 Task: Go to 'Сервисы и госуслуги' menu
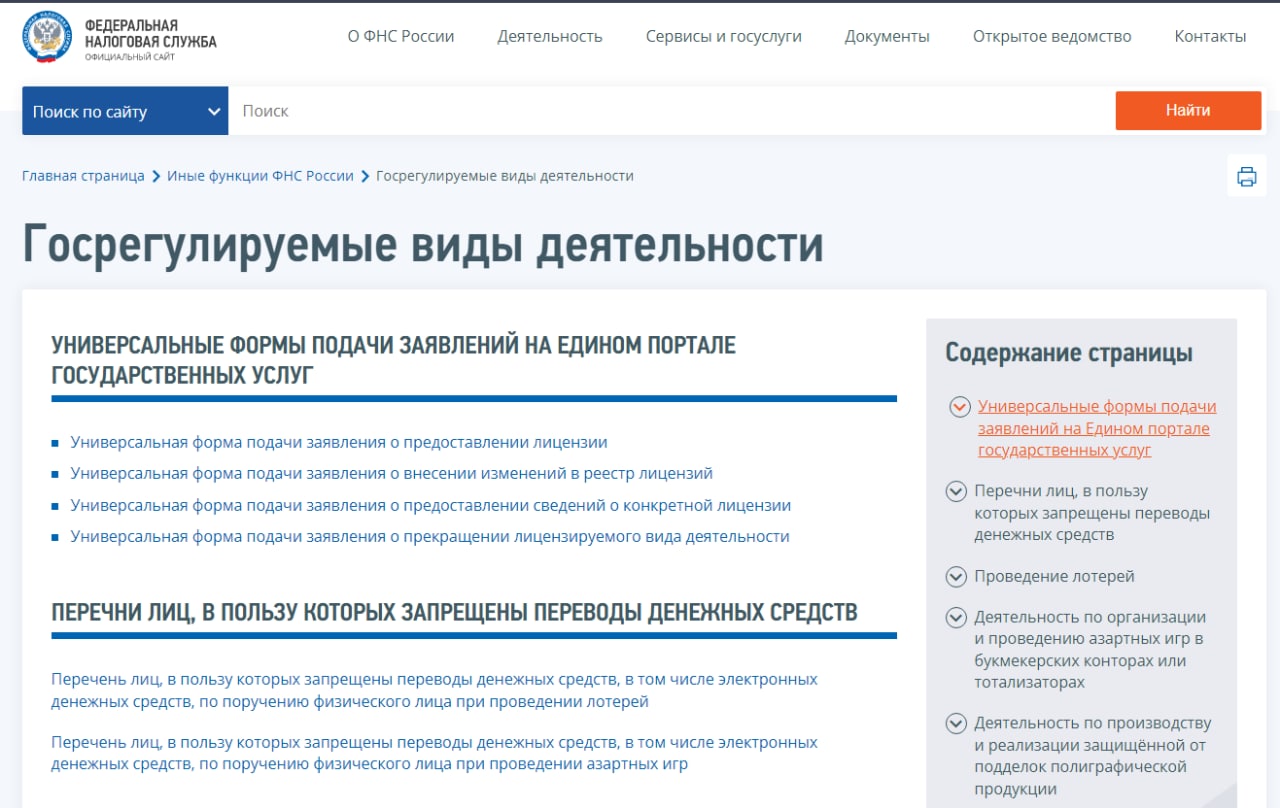pos(723,37)
